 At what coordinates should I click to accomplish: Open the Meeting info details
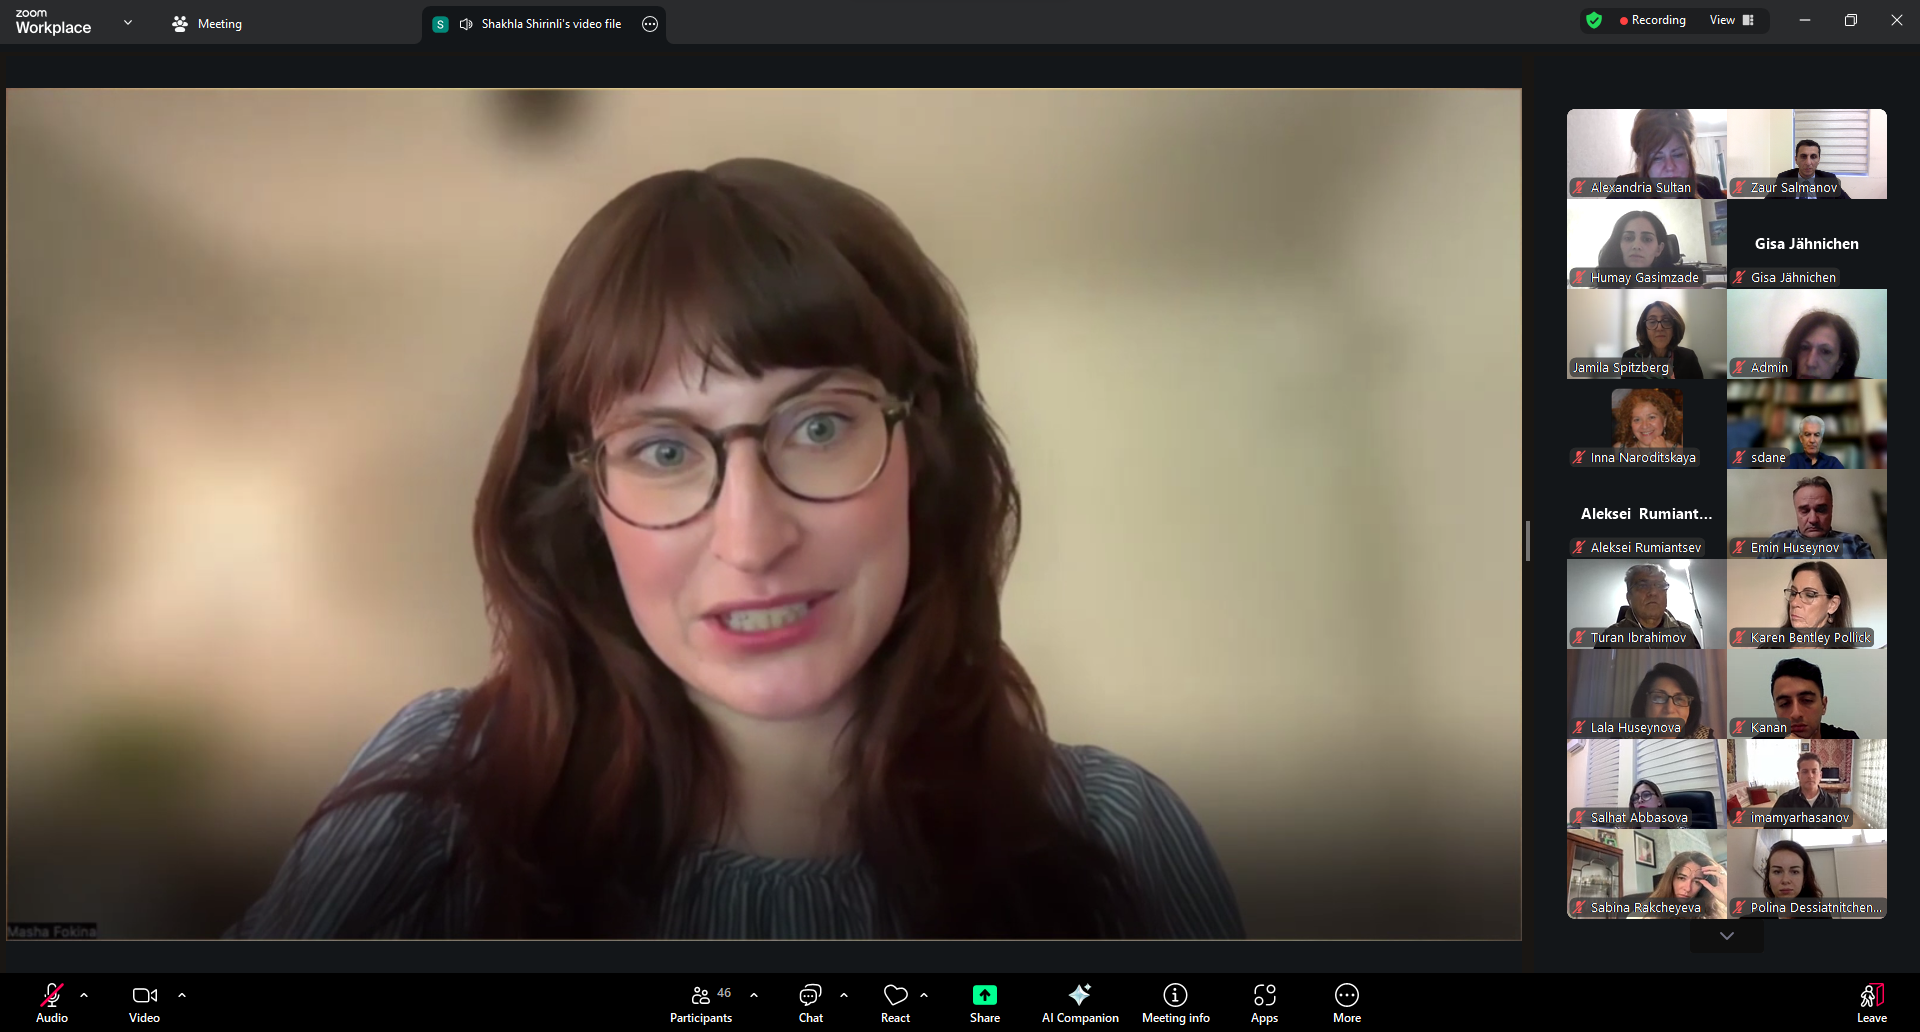point(1175,1003)
